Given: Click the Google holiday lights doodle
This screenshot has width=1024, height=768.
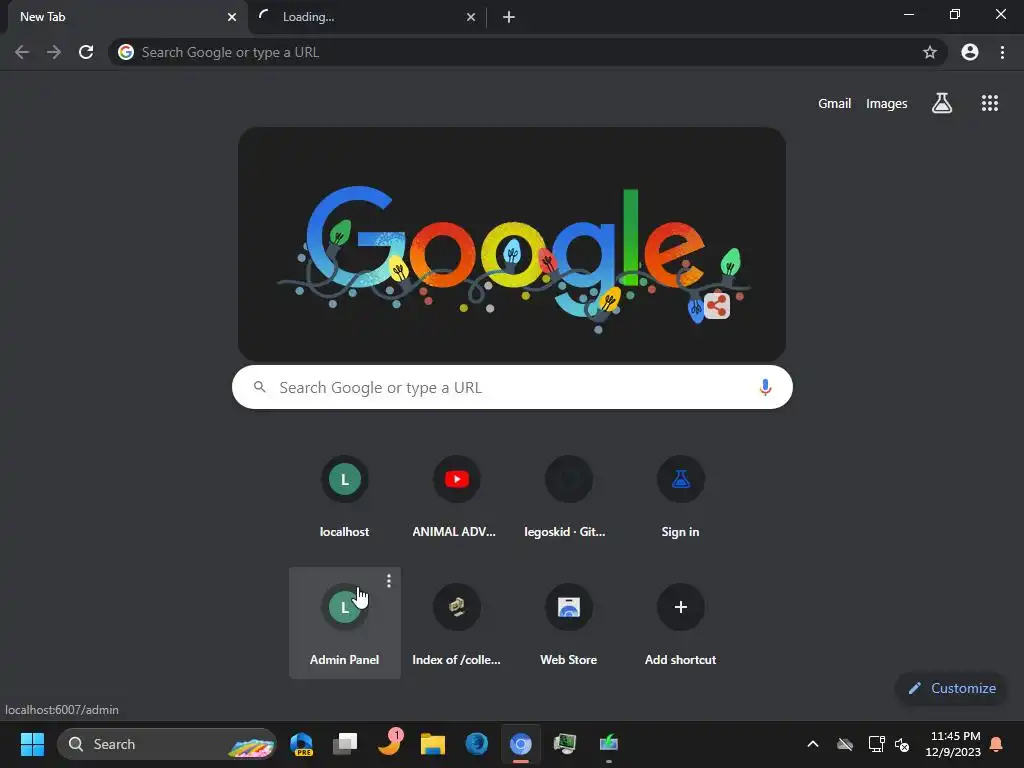Looking at the screenshot, I should pyautogui.click(x=512, y=244).
